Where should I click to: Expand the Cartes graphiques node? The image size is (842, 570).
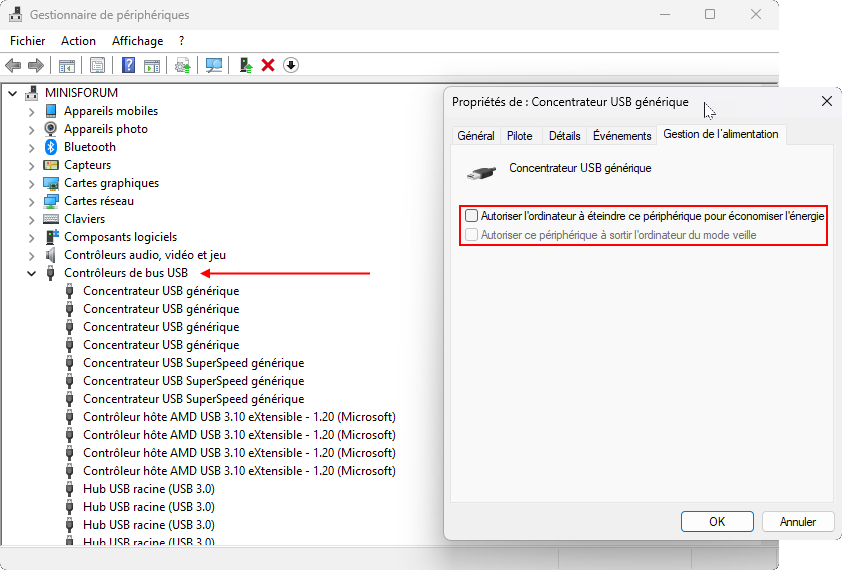[x=32, y=184]
